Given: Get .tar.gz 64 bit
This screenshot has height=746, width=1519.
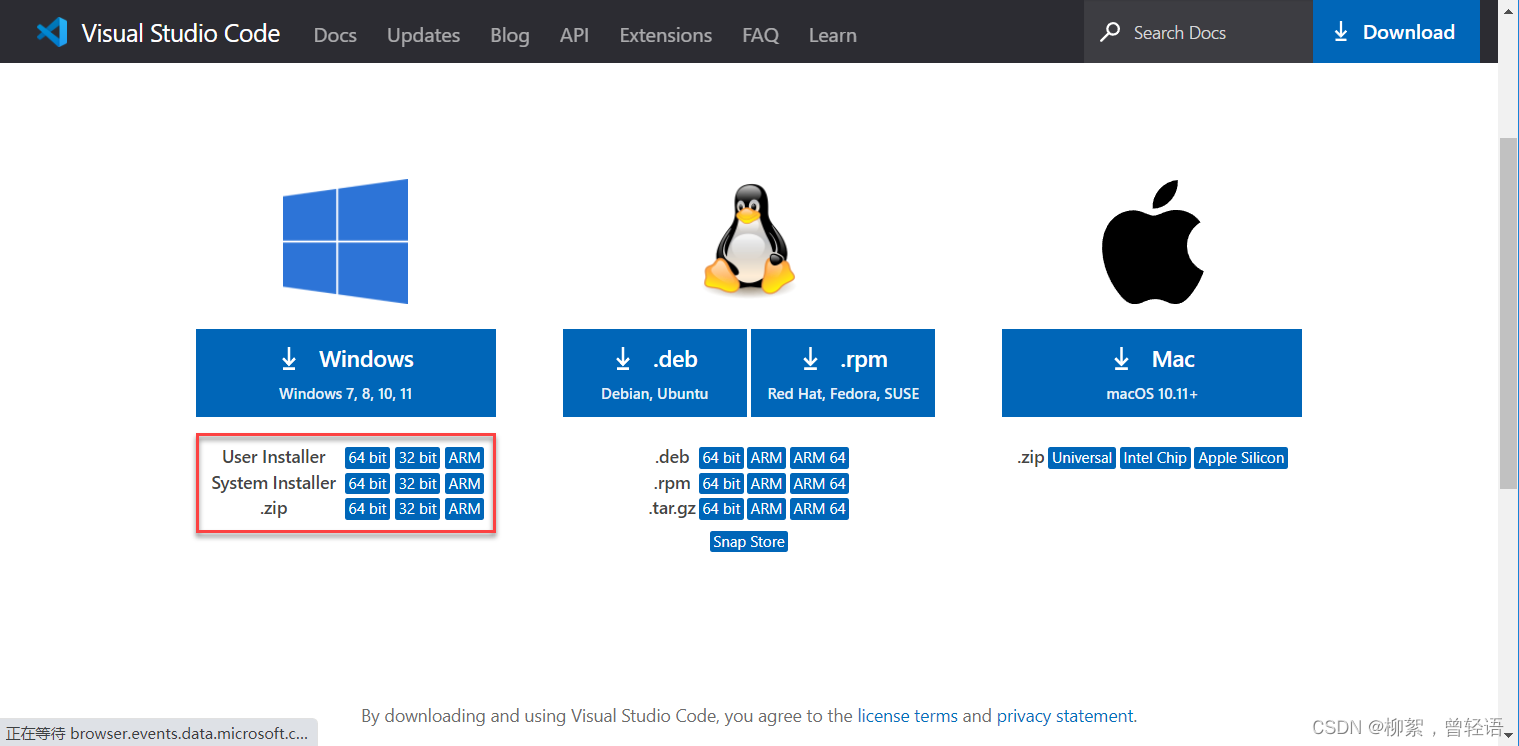Looking at the screenshot, I should 721,509.
